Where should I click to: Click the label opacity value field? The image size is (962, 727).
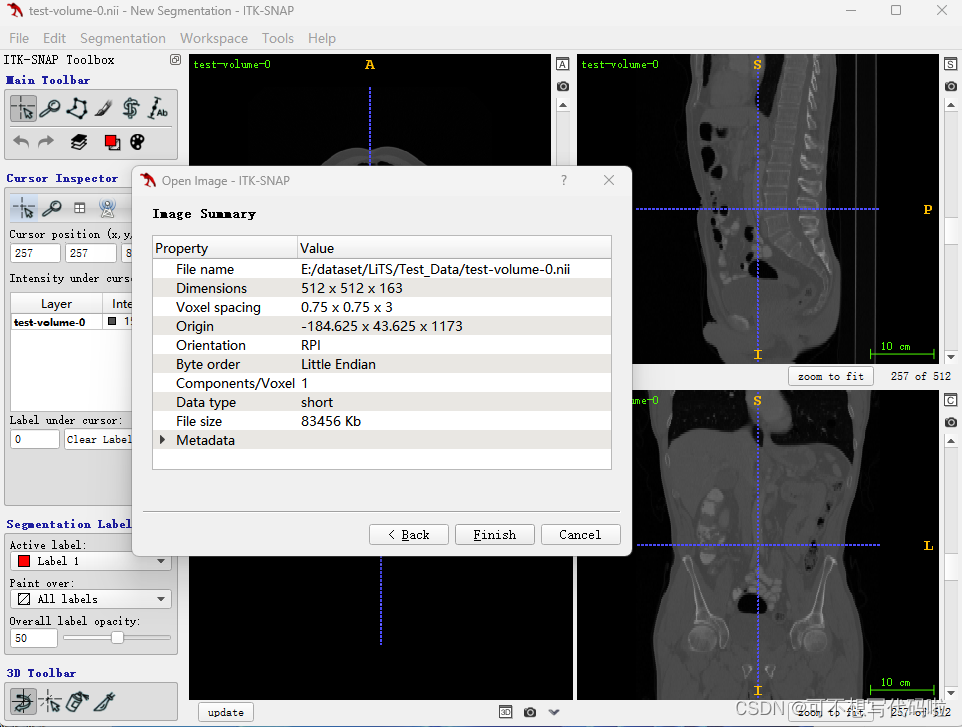pyautogui.click(x=34, y=638)
